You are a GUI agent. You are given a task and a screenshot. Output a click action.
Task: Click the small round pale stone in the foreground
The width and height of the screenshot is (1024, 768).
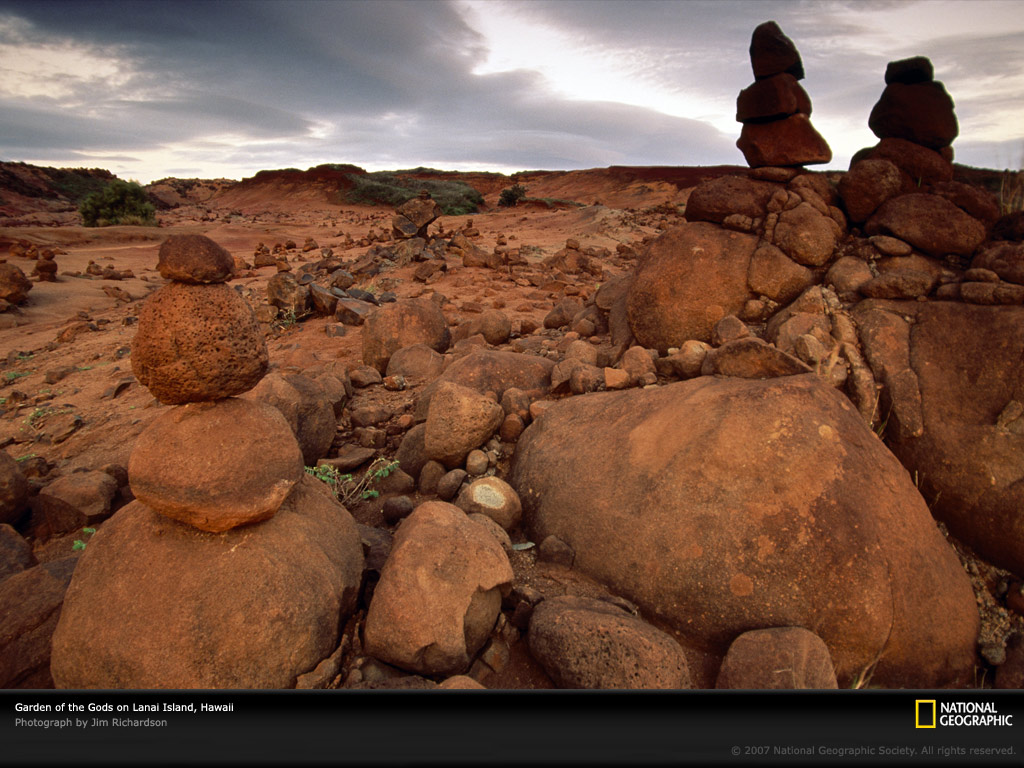[490, 498]
